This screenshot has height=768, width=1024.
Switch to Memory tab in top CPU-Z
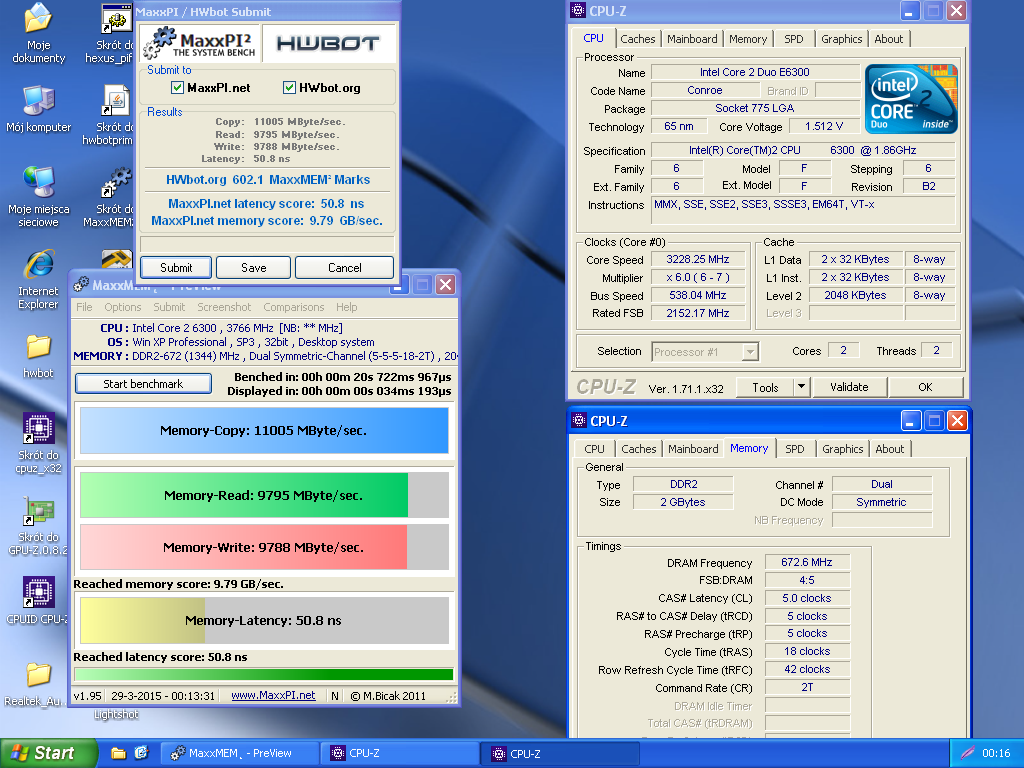tap(748, 39)
